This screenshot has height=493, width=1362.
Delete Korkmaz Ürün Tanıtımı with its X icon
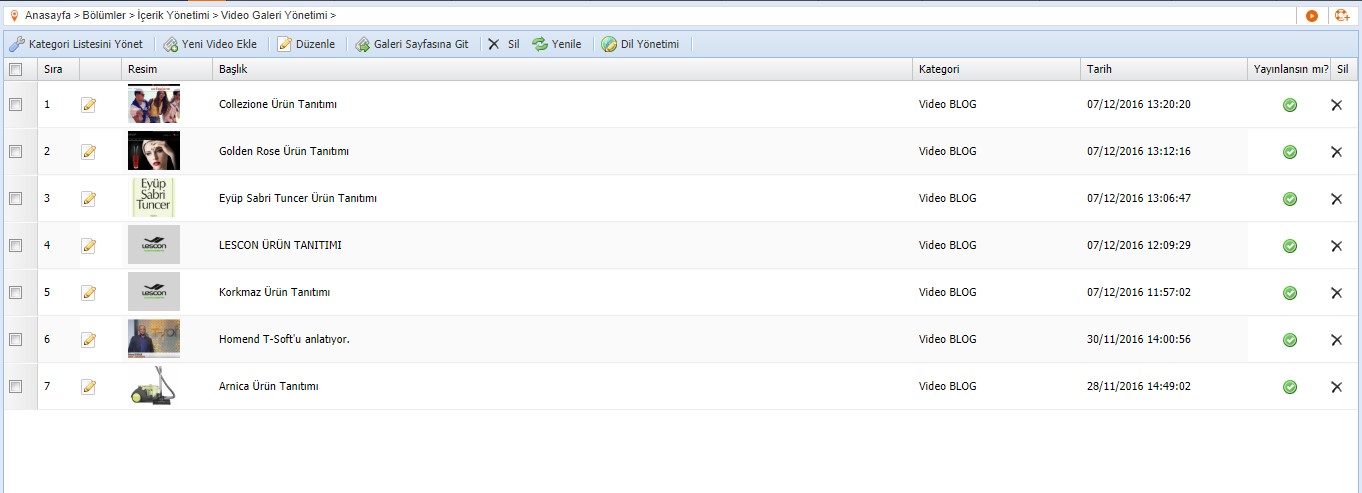(x=1336, y=293)
